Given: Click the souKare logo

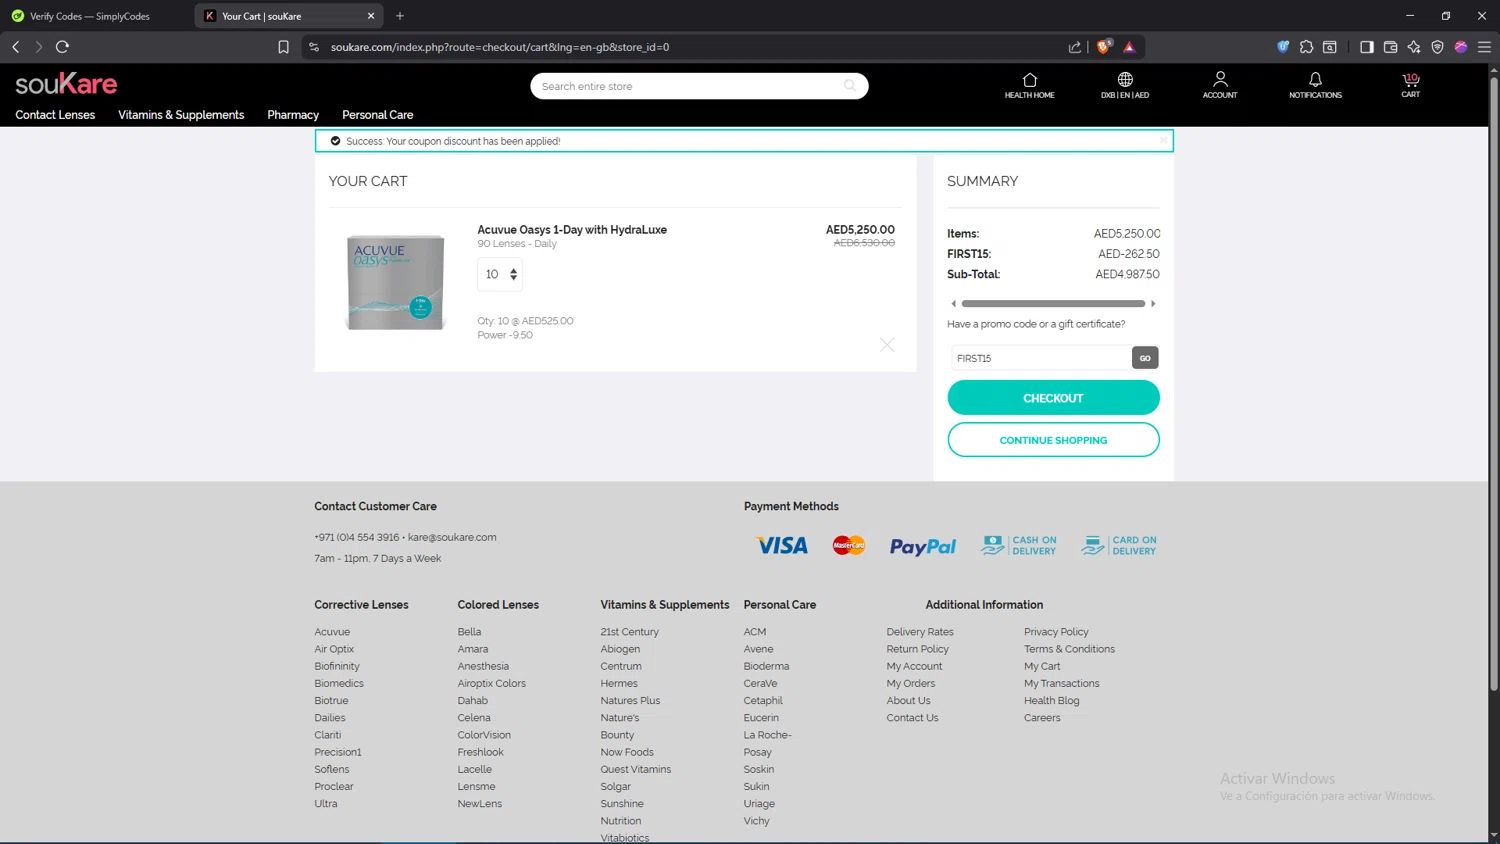Looking at the screenshot, I should [x=66, y=84].
